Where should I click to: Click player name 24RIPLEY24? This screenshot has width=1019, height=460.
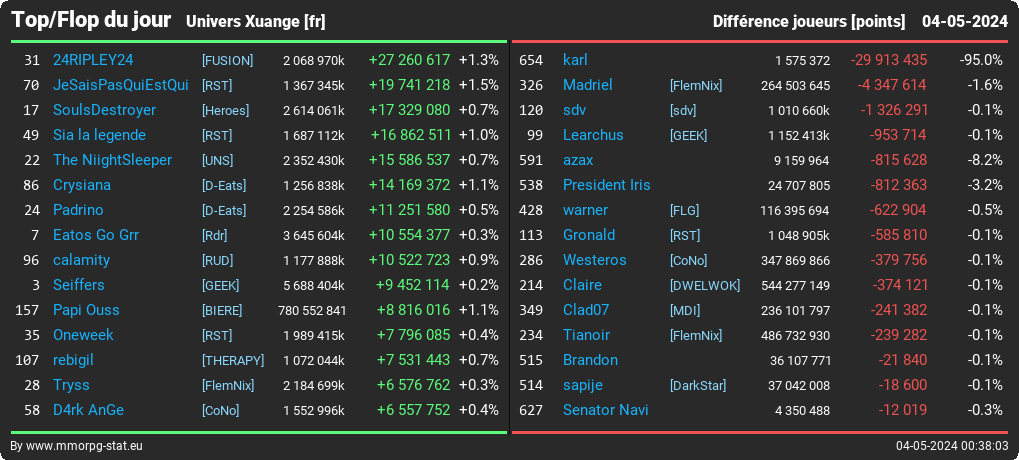(93, 60)
